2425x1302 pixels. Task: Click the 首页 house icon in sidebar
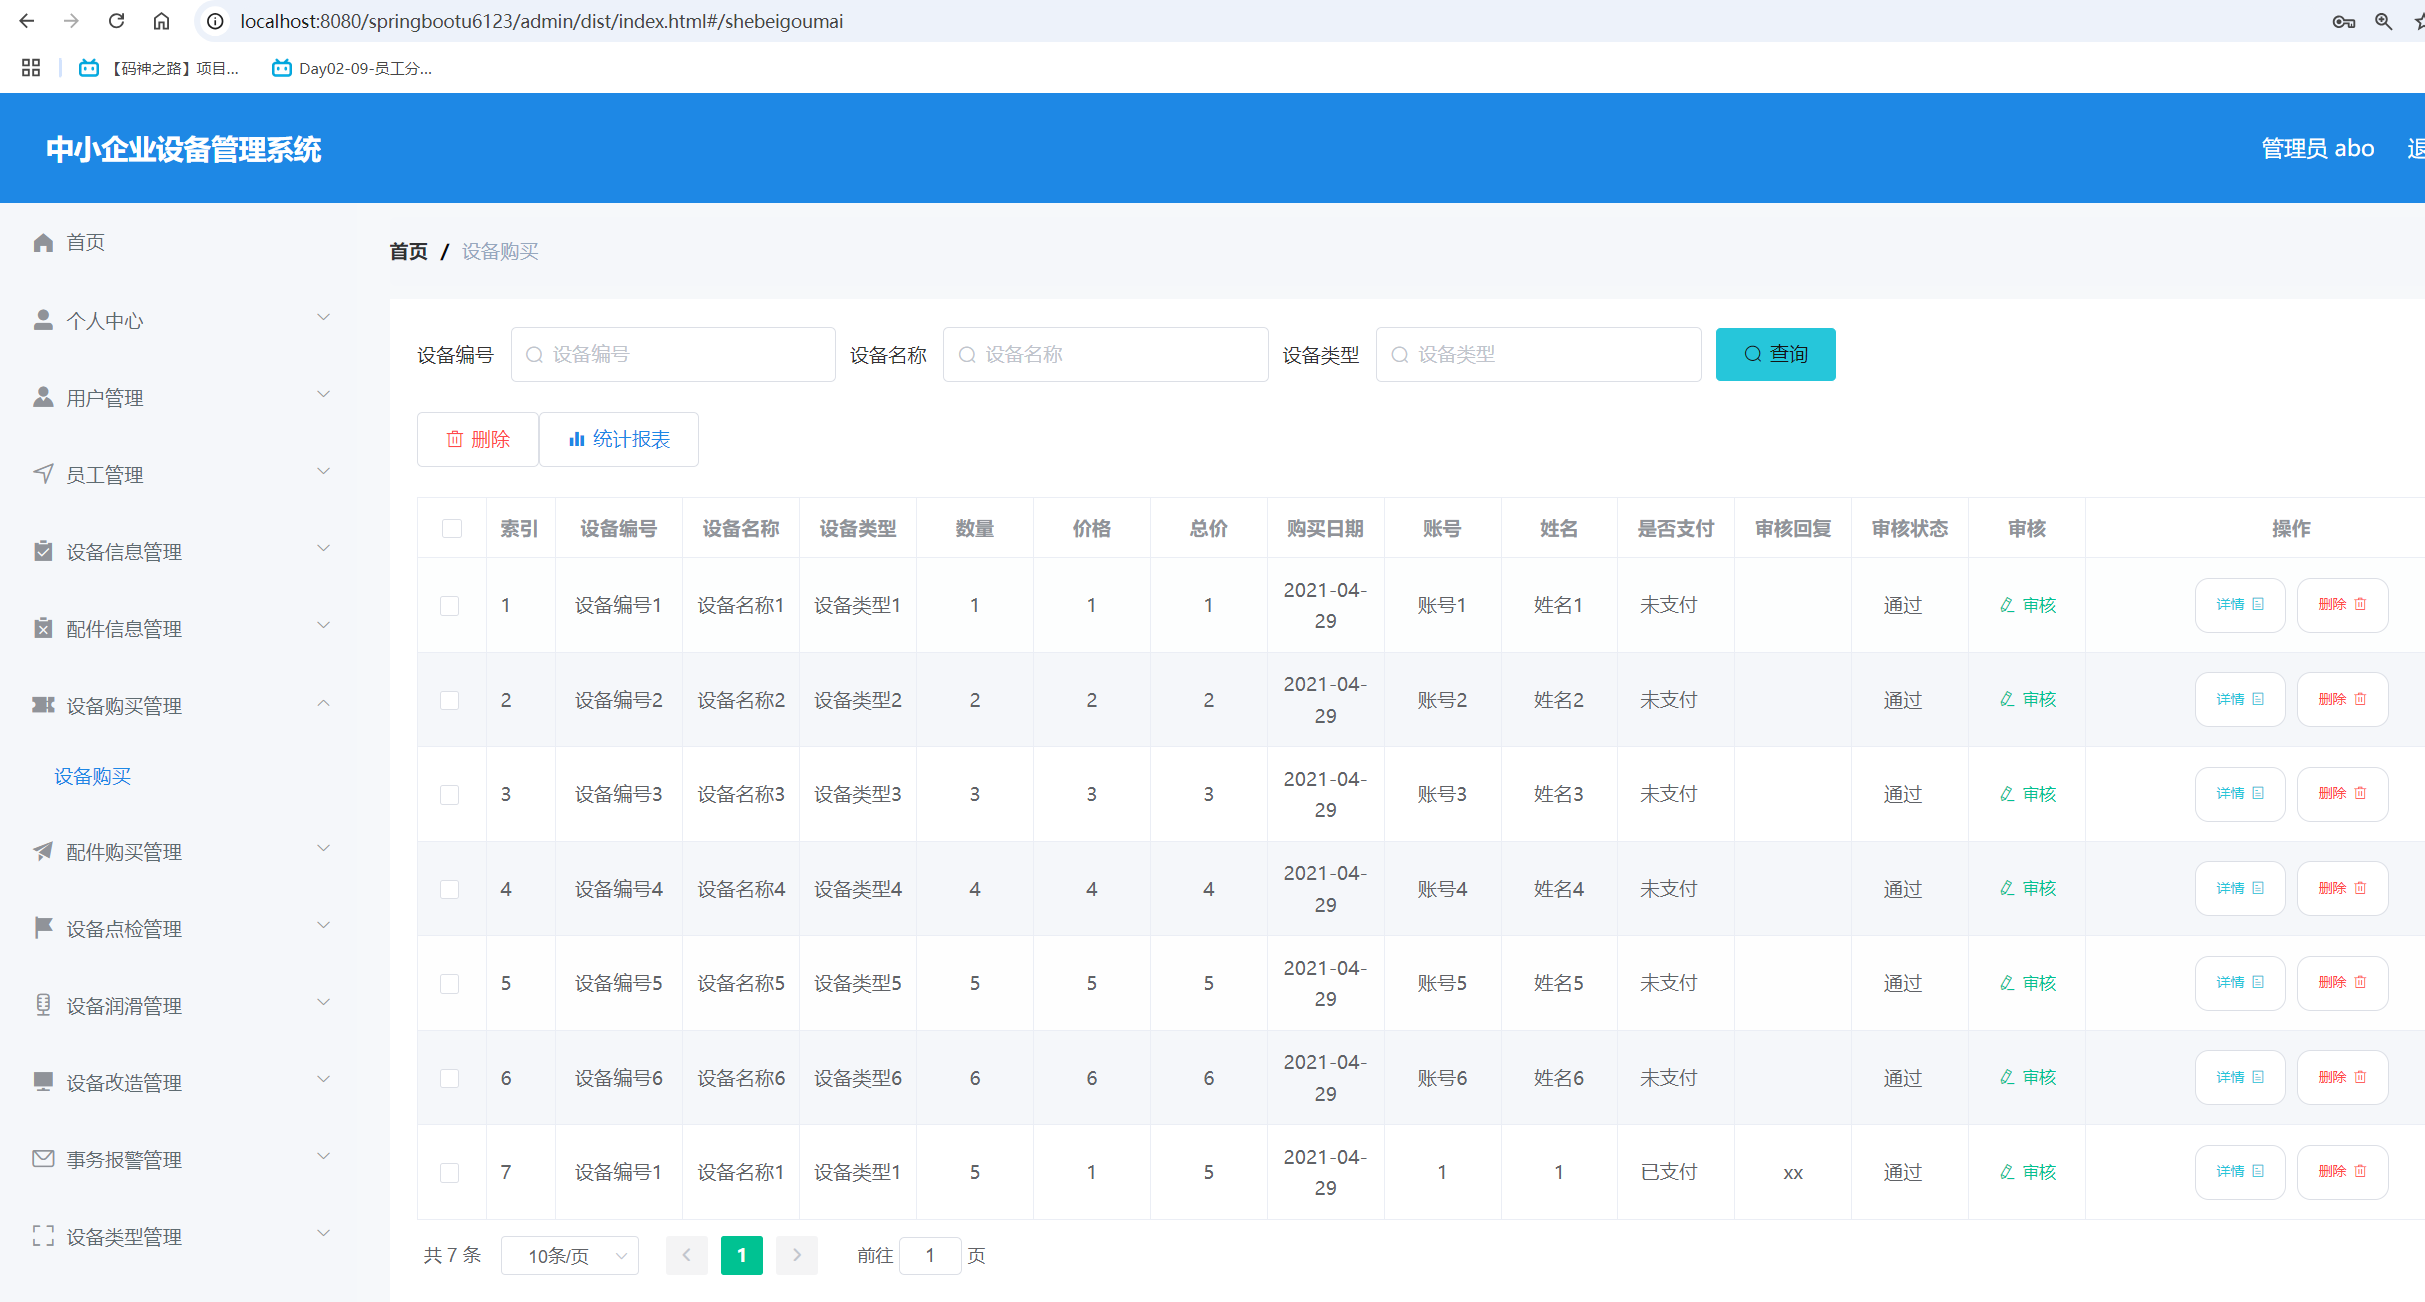43,243
